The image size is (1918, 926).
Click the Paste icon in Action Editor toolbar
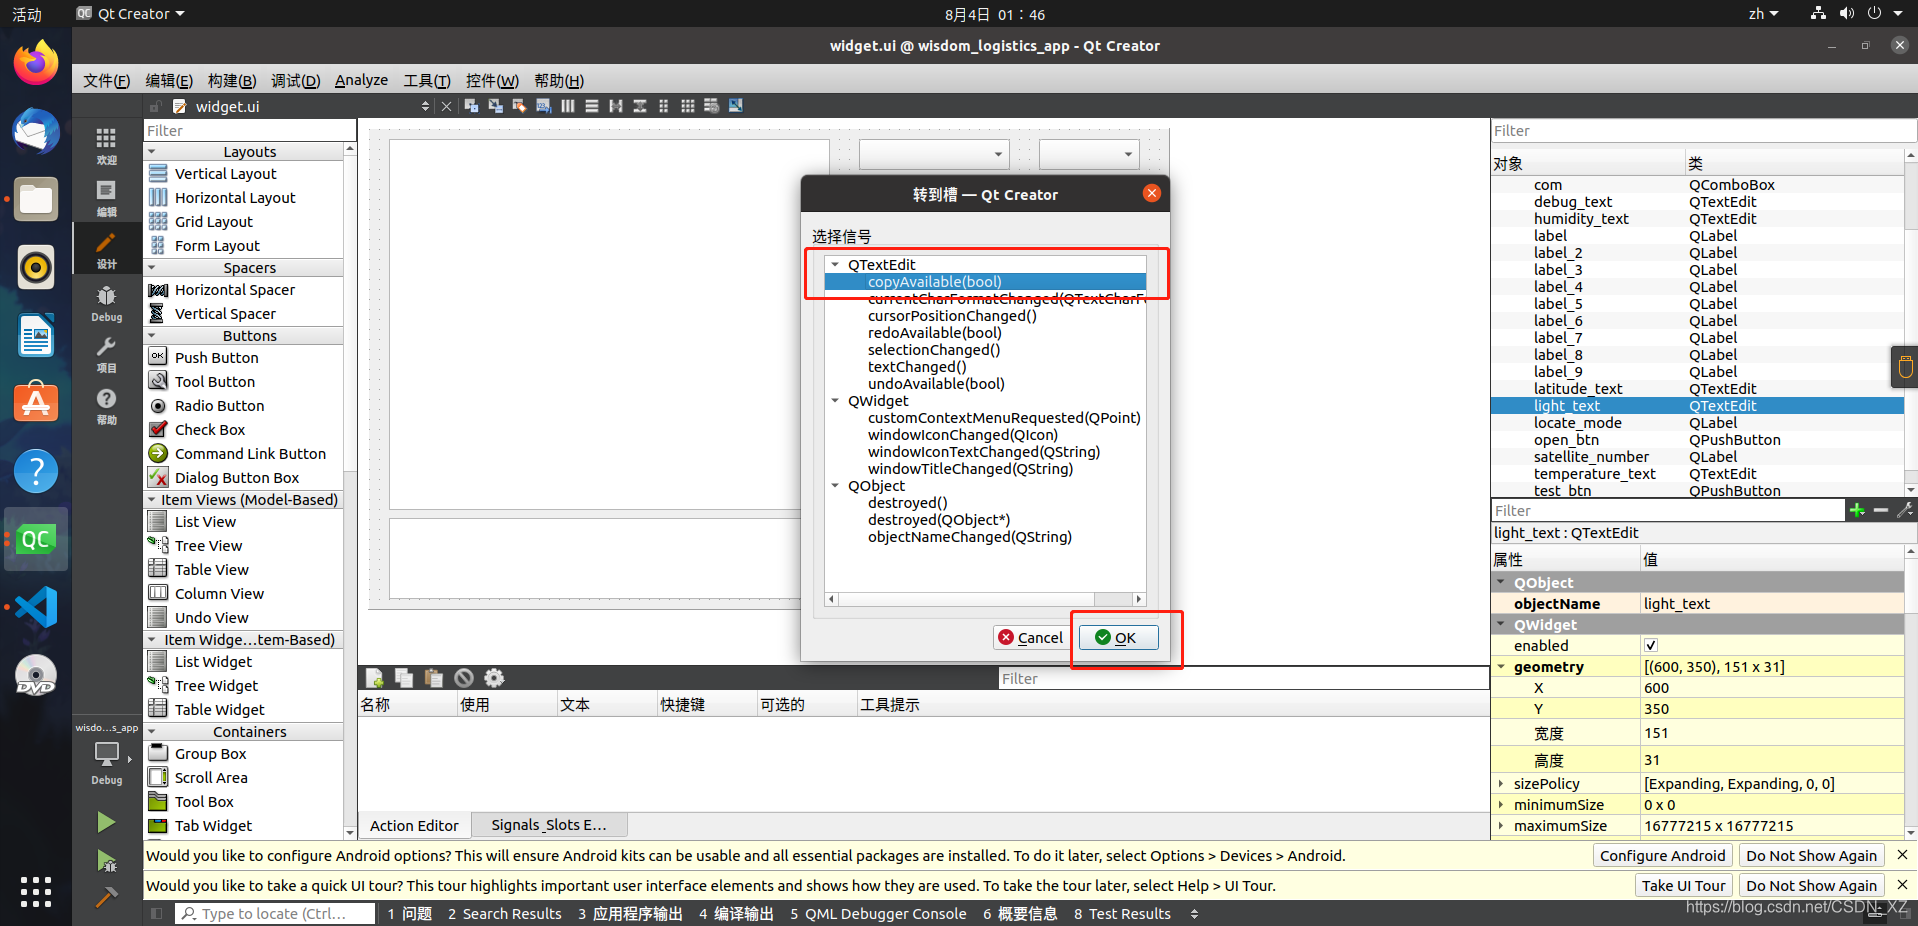pyautogui.click(x=434, y=678)
